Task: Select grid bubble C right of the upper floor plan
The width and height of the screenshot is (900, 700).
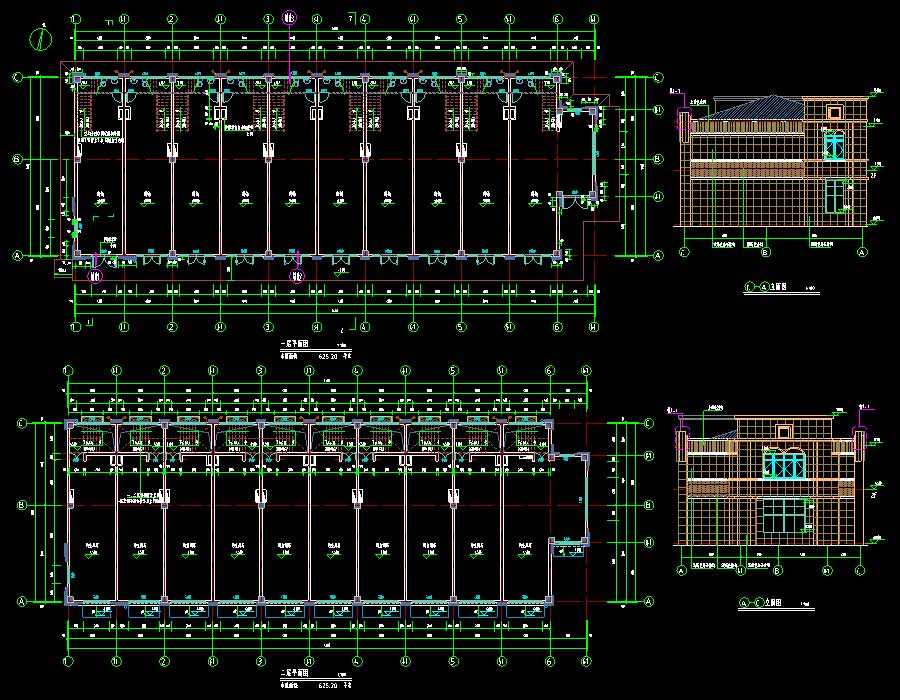Action: click(658, 77)
